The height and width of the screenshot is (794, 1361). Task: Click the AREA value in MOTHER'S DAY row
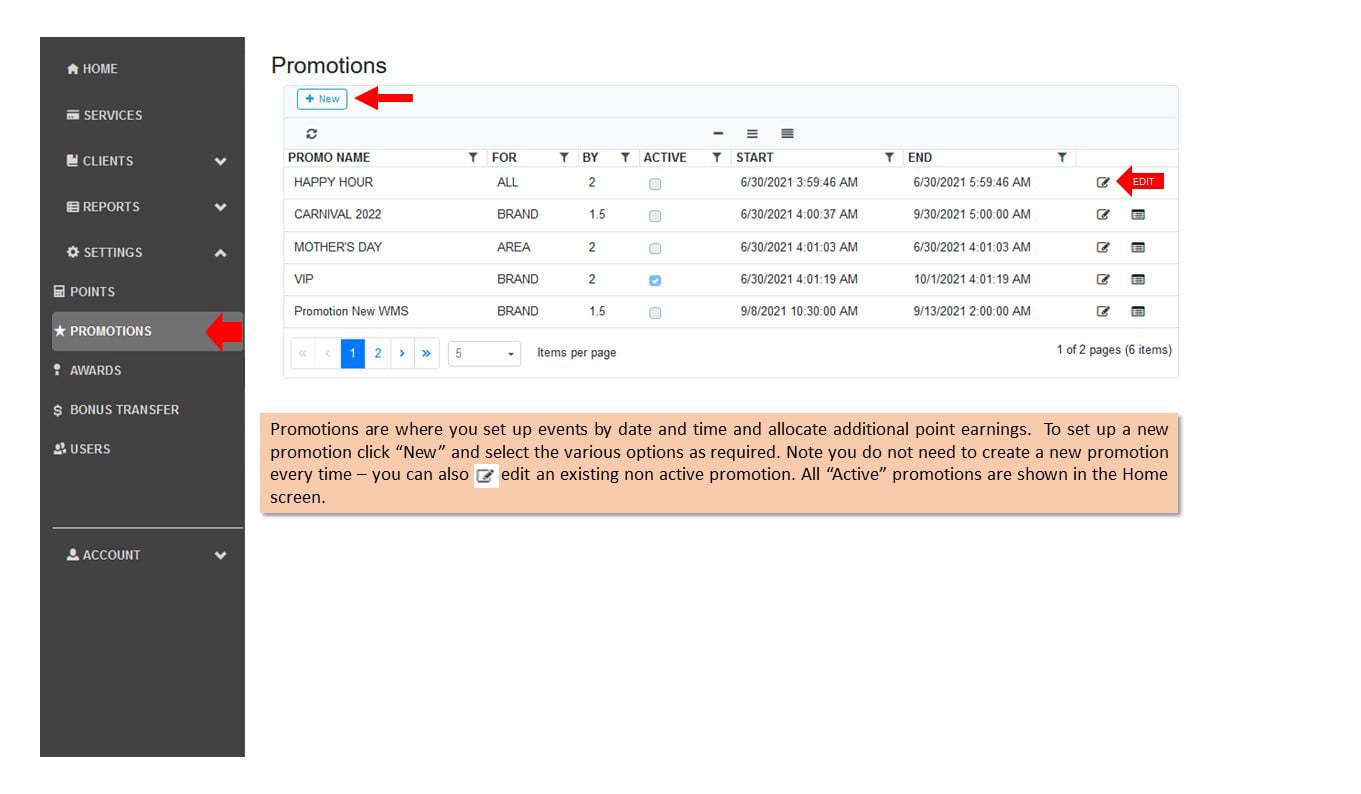point(514,247)
